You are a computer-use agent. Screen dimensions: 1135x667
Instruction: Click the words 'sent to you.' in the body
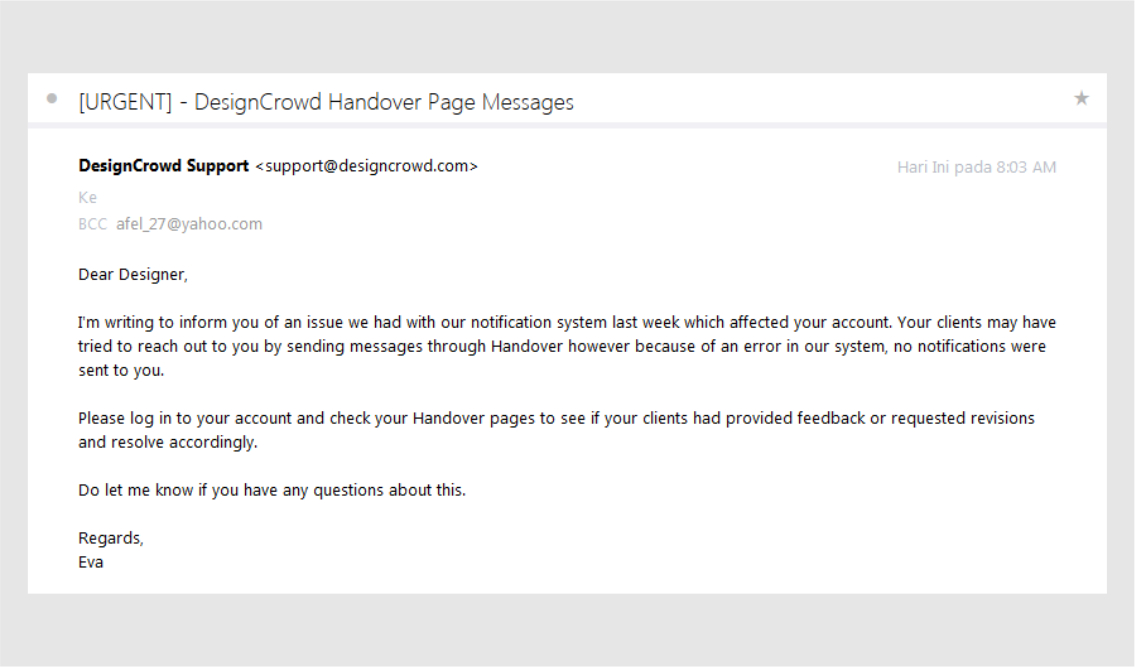(x=120, y=370)
